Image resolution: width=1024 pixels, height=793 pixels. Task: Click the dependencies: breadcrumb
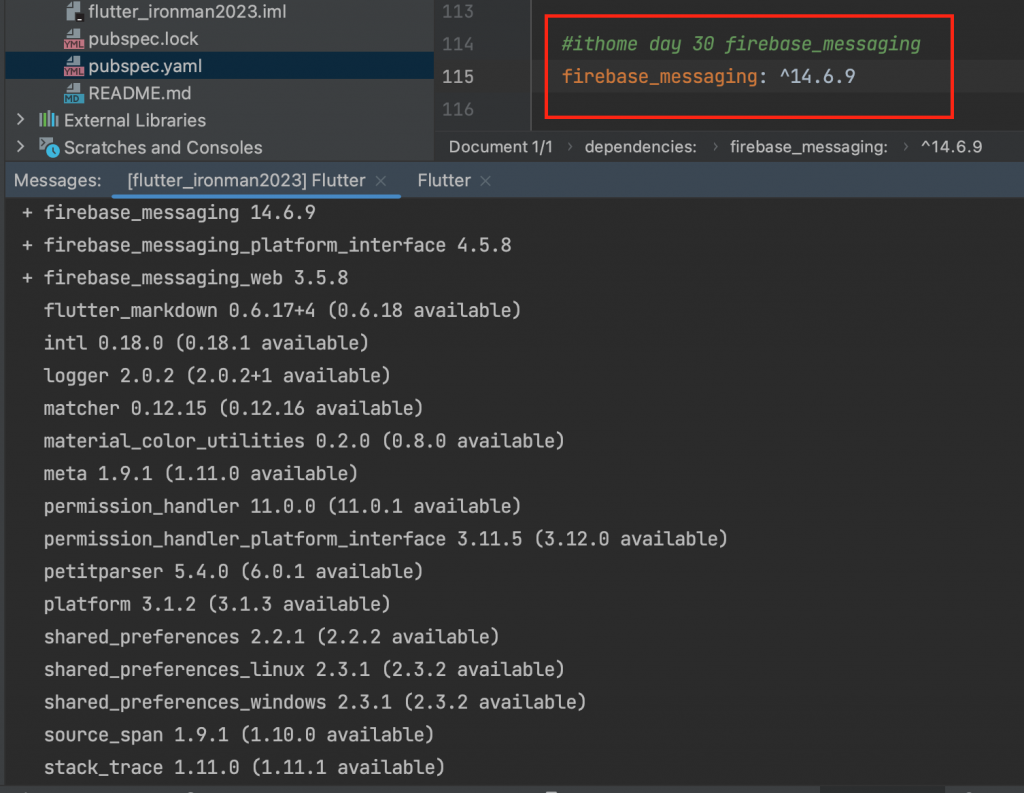point(641,147)
